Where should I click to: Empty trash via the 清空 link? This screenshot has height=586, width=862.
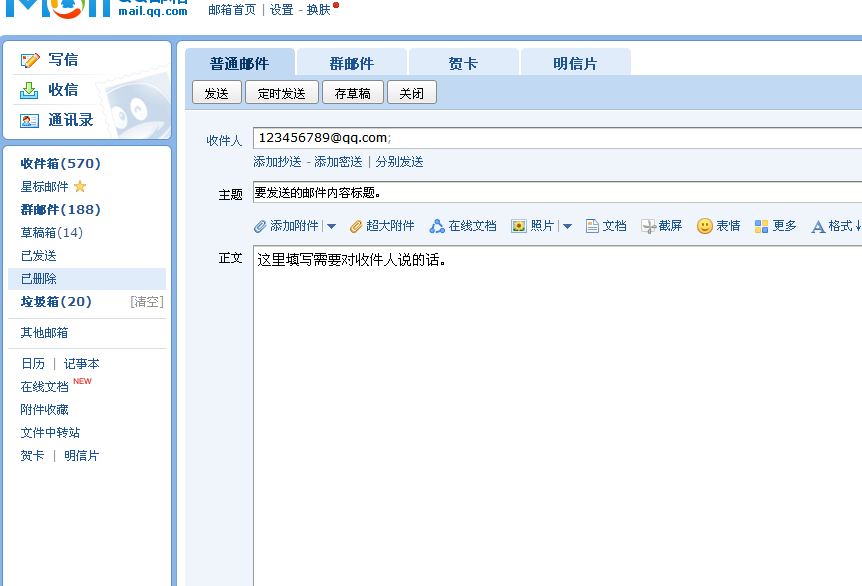tap(146, 302)
